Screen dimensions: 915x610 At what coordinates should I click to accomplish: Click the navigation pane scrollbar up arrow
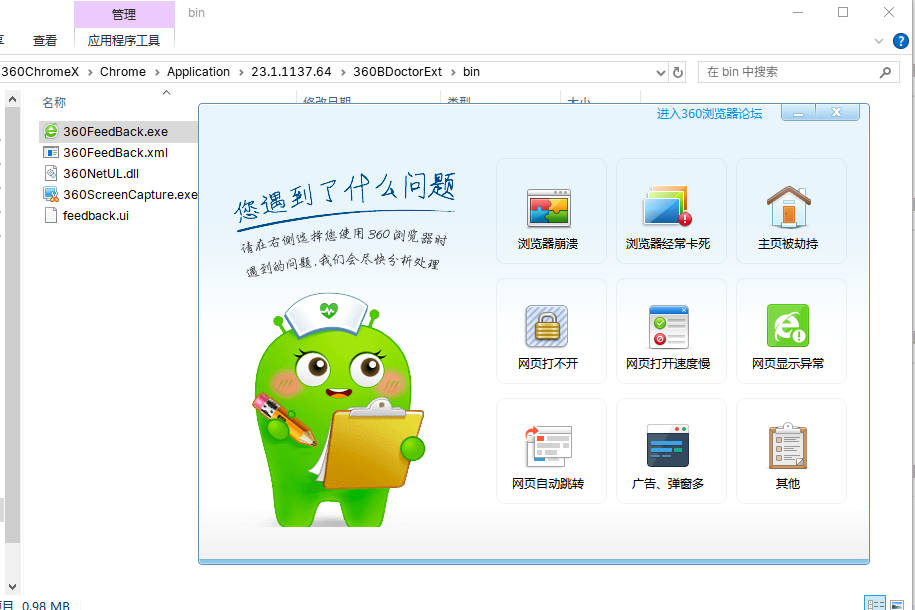12,100
